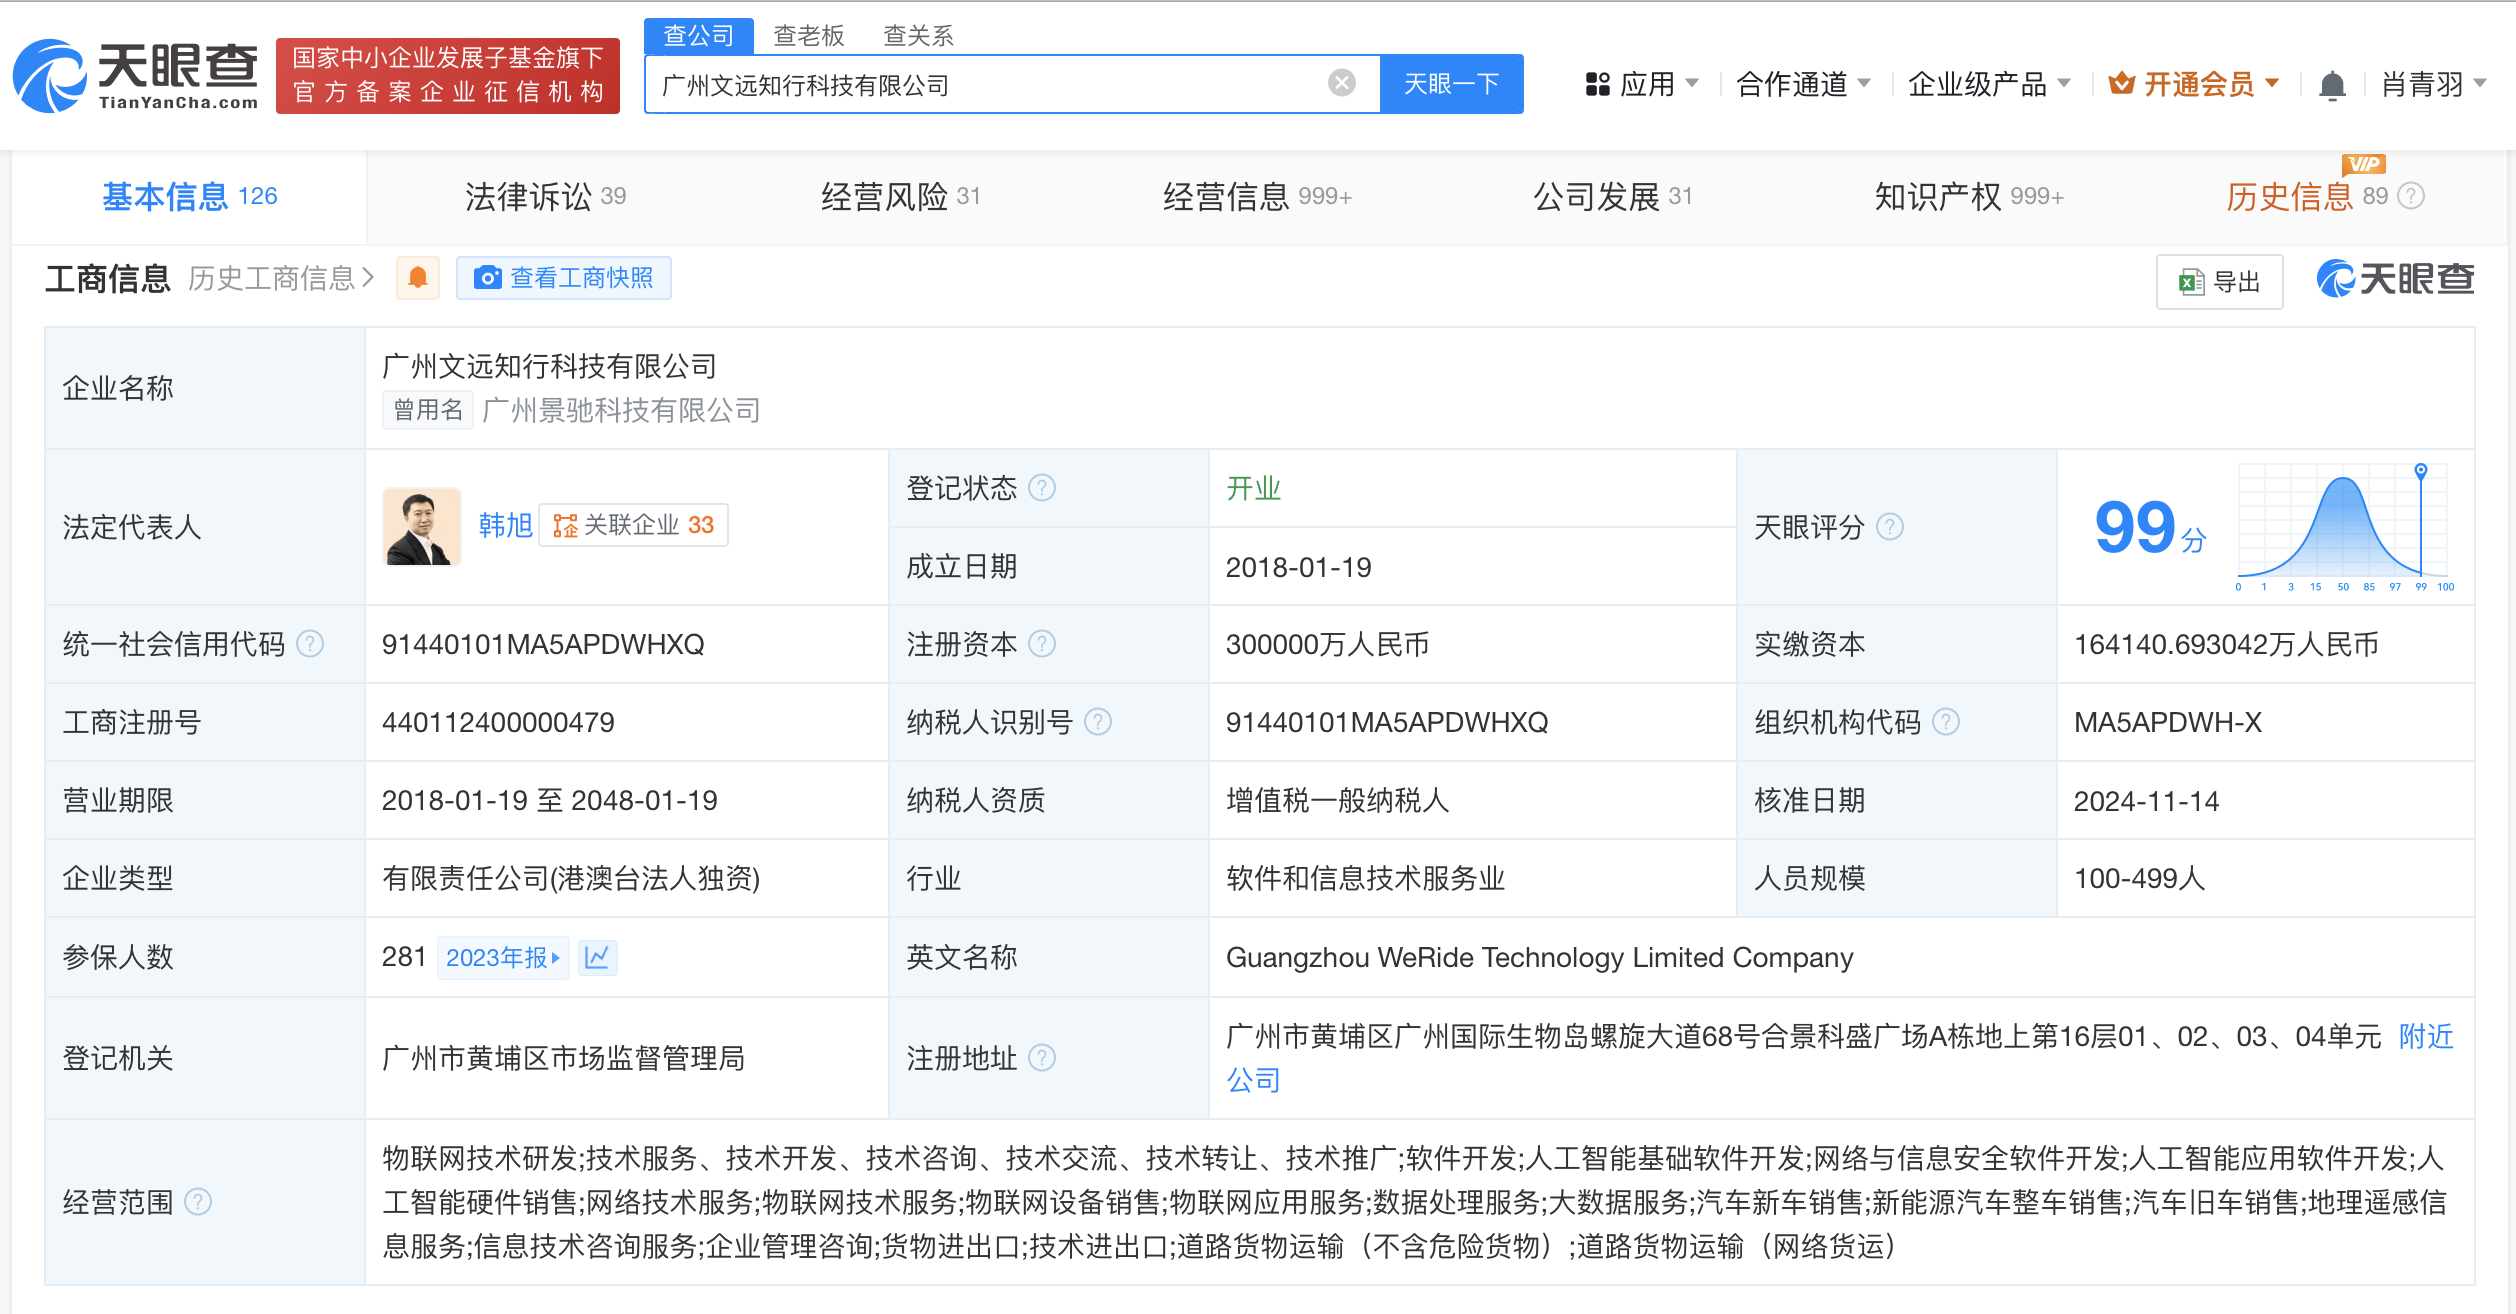The image size is (2516, 1314).
Task: Click the help icon beside 天眼评分
Action: click(x=1889, y=527)
